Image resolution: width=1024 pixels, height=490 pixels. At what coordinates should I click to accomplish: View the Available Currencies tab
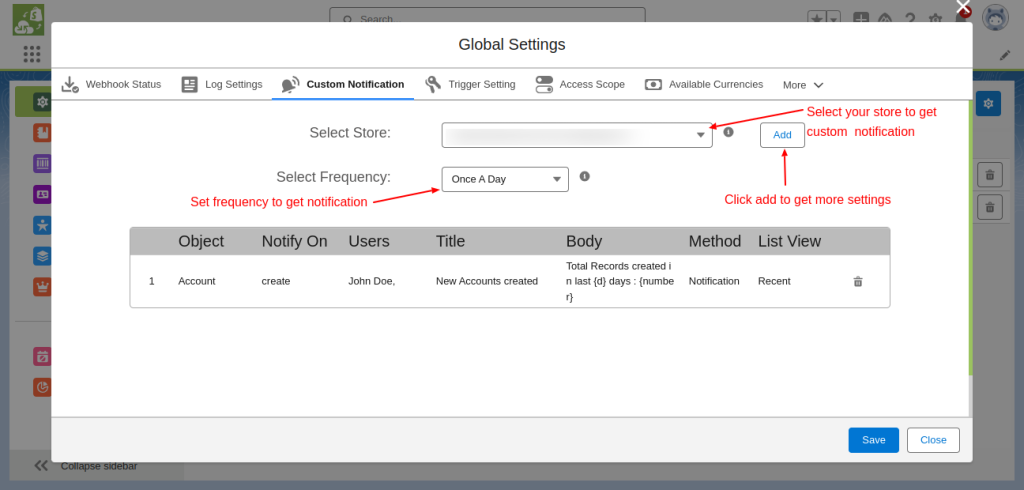tap(704, 85)
